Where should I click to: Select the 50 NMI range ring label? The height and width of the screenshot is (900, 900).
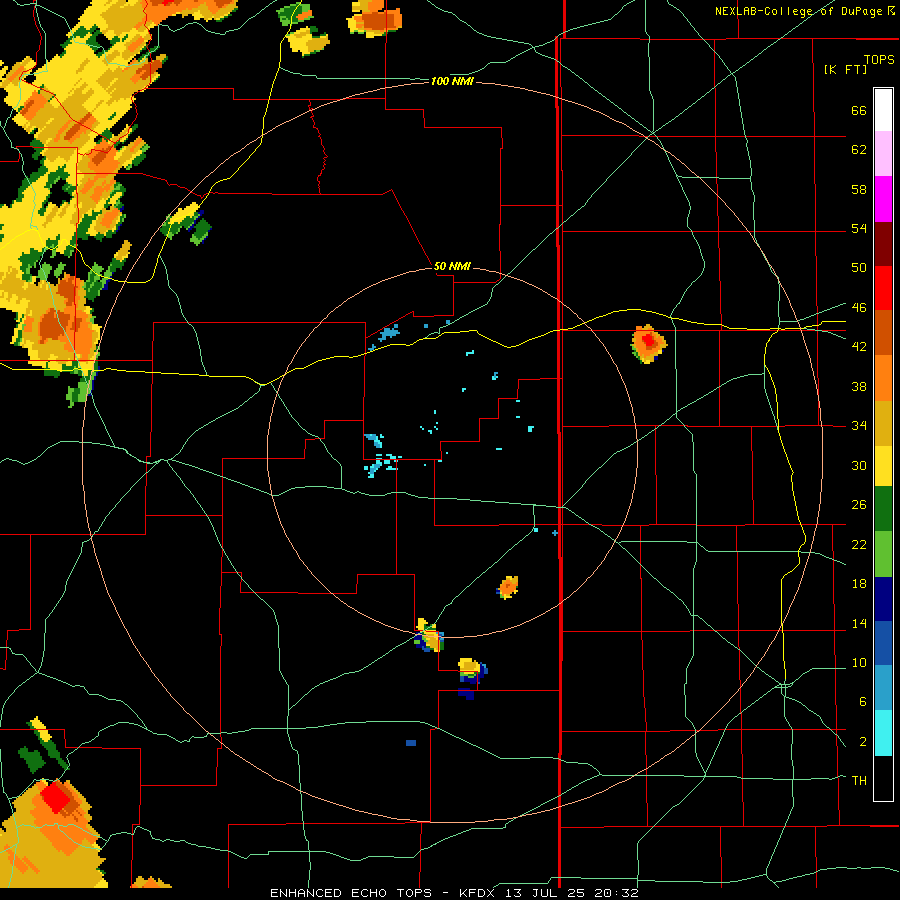point(452,266)
